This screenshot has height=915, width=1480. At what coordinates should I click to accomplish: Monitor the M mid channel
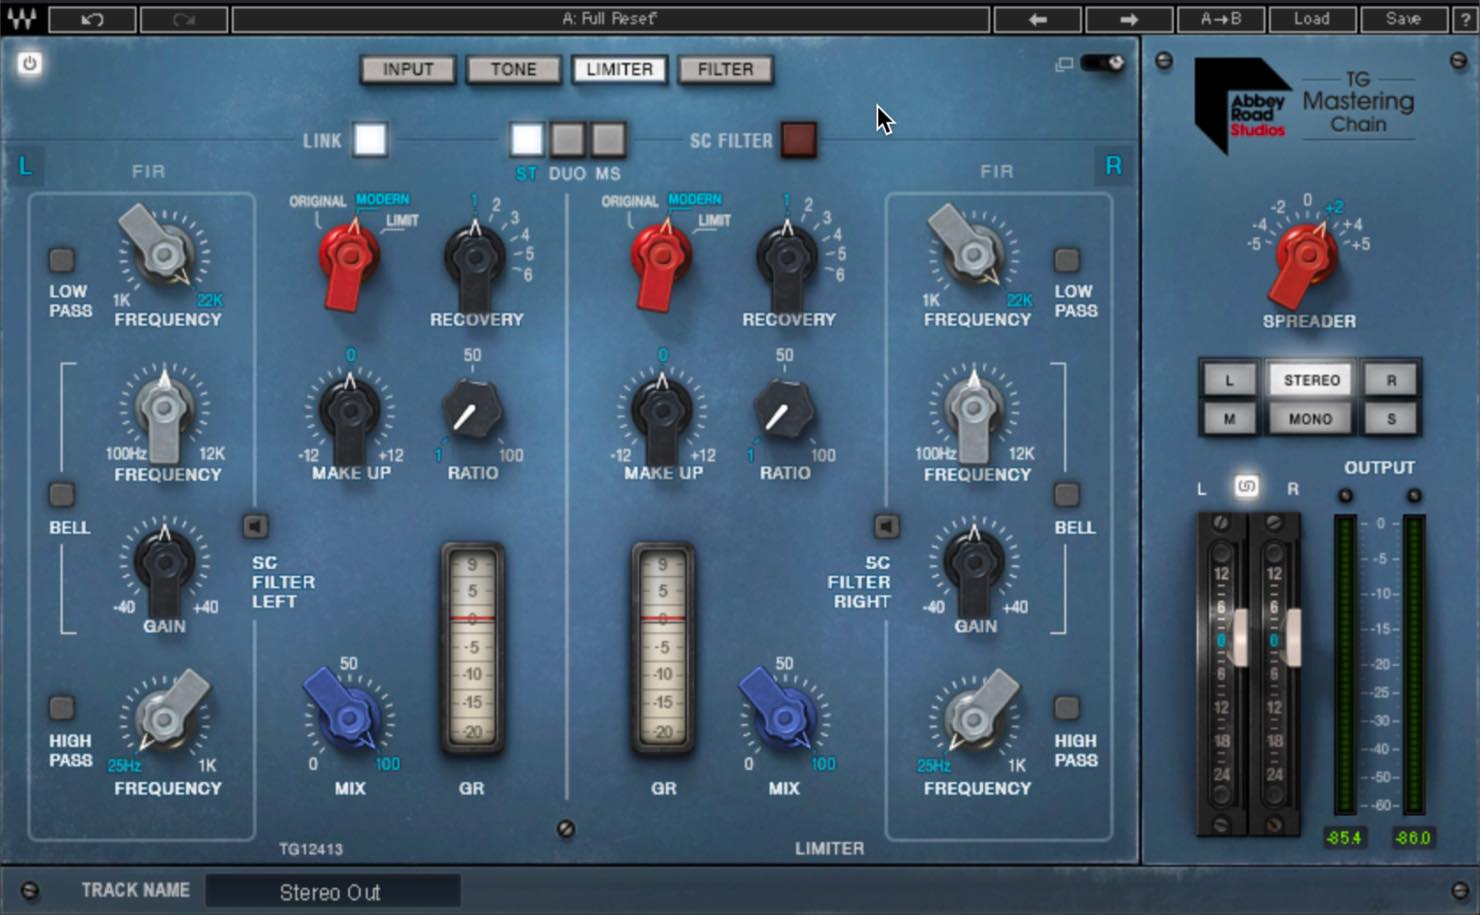tap(1229, 419)
